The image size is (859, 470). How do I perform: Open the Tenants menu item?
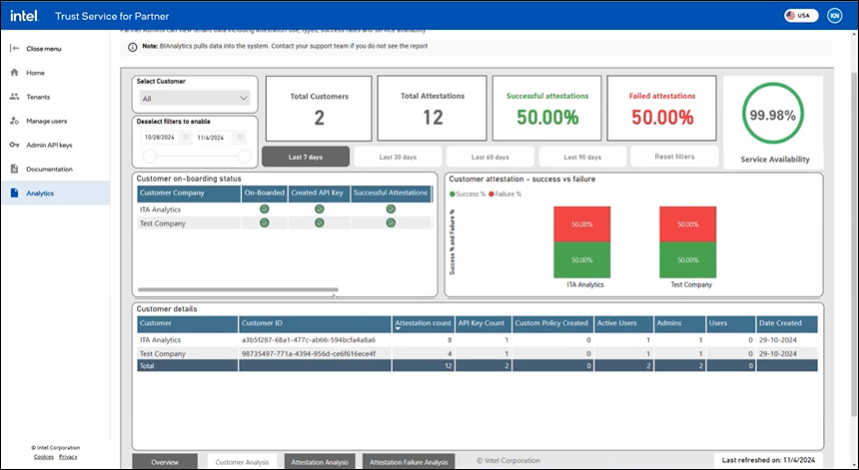coord(55,96)
